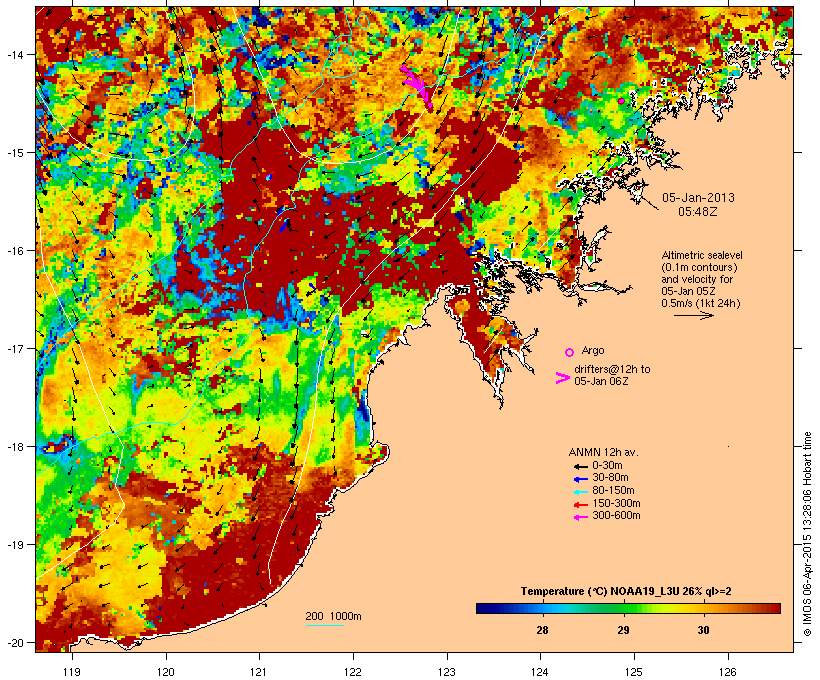
Task: Click the latitude axis label -18
Action: (x=14, y=447)
